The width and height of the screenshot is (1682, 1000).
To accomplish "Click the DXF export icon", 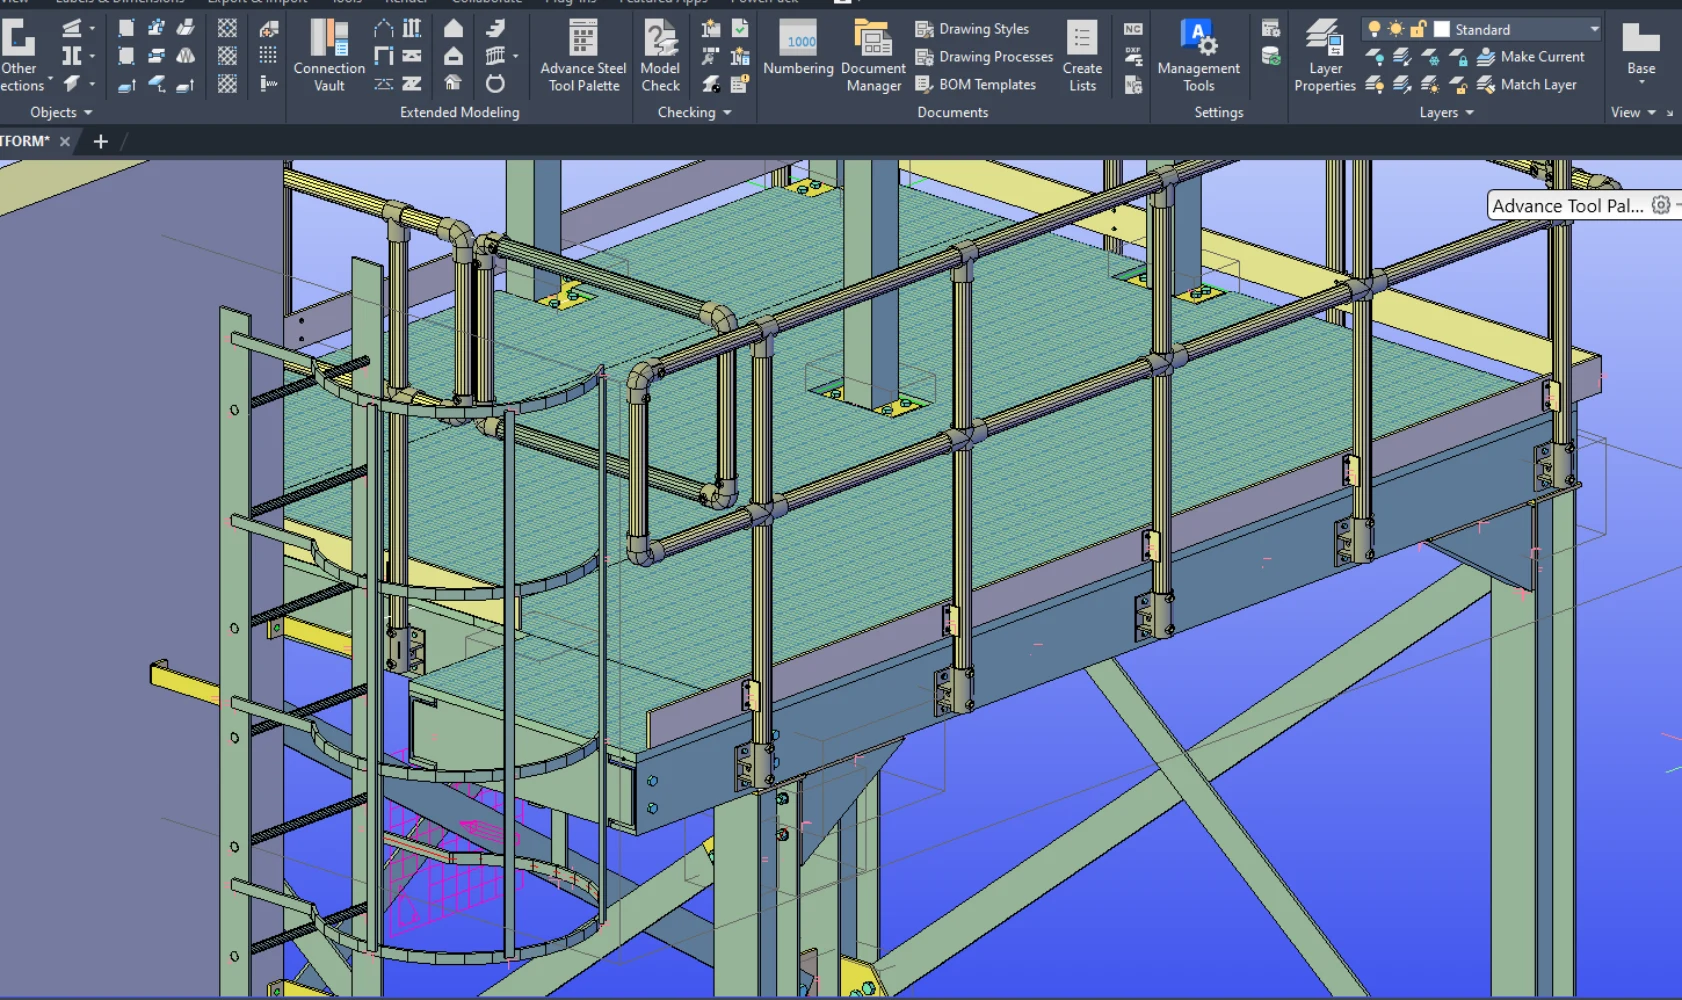I will (1133, 56).
